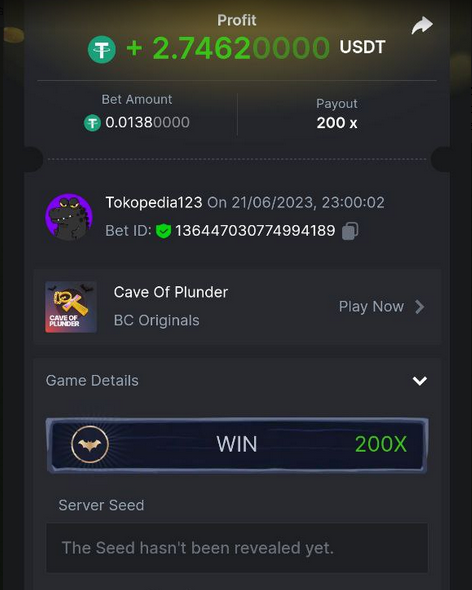The width and height of the screenshot is (472, 590).
Task: Click Play Now link
Action: pos(371,307)
